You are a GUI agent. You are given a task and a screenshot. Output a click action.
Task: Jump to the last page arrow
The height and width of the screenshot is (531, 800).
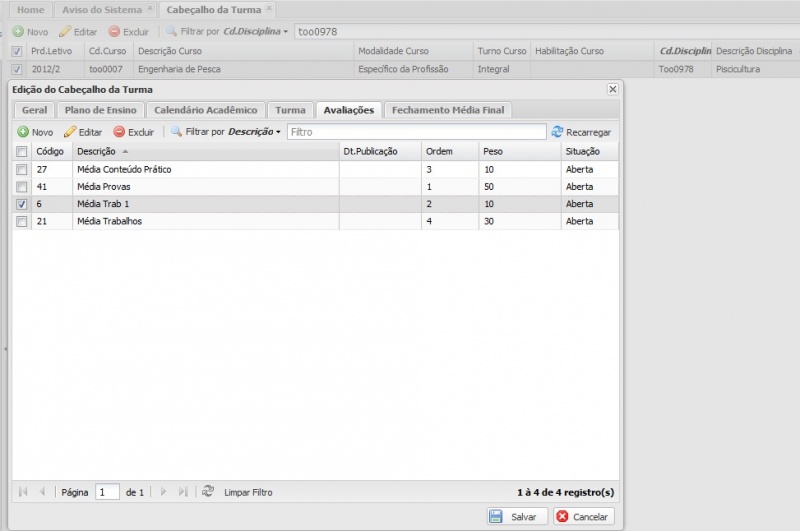[182, 492]
